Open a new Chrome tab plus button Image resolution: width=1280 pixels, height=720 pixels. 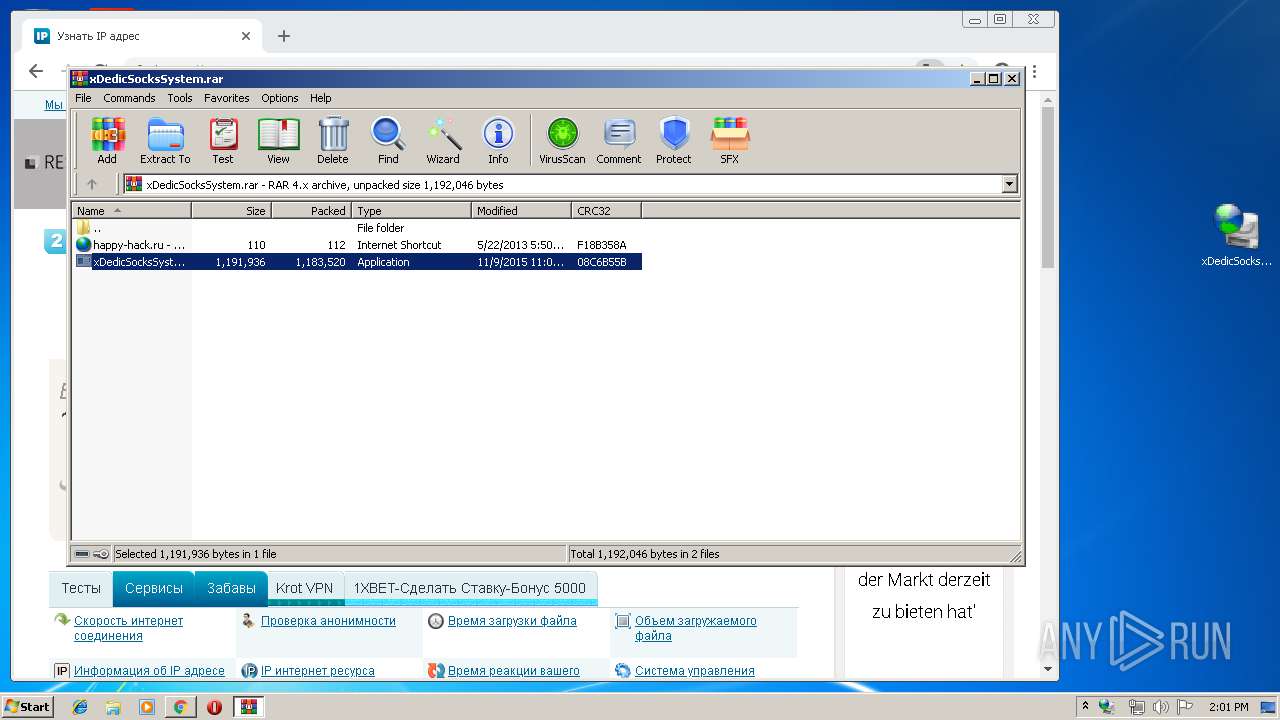pos(284,36)
